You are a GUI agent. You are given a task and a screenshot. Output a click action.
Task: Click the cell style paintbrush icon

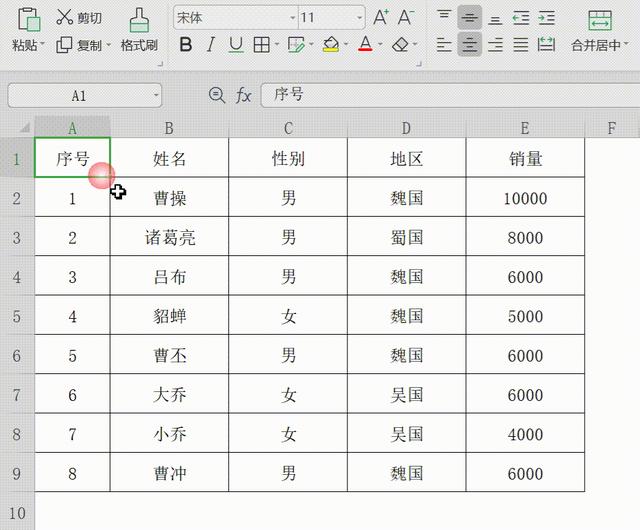[296, 45]
